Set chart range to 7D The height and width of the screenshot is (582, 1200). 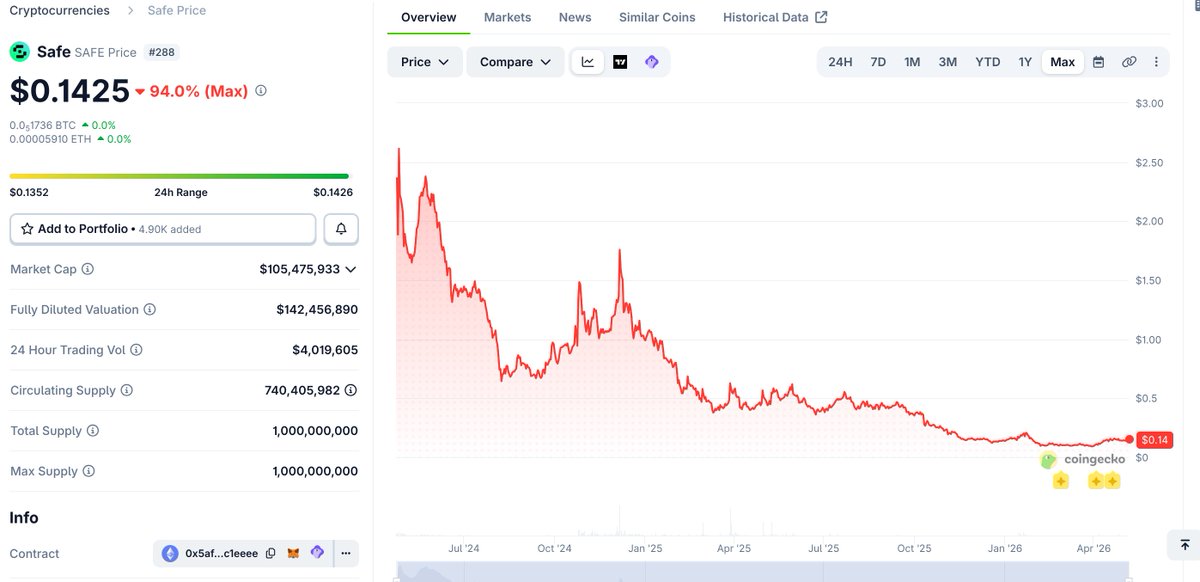(x=878, y=62)
